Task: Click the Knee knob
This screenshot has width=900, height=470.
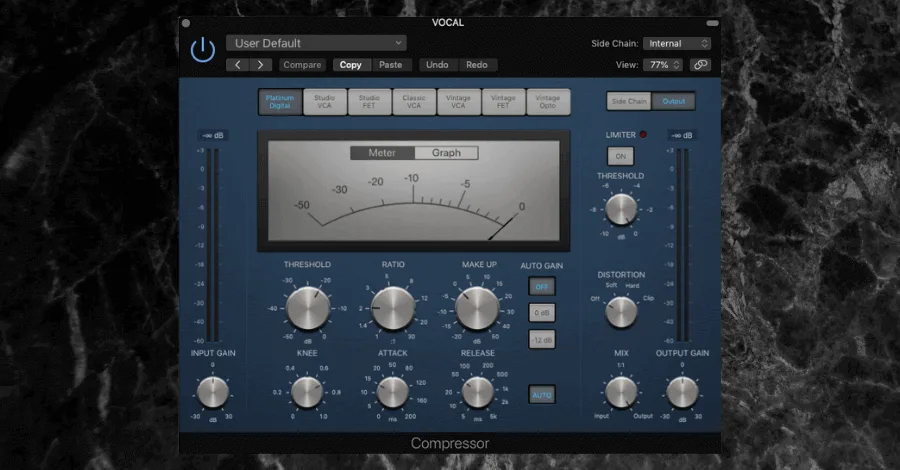Action: click(x=307, y=392)
